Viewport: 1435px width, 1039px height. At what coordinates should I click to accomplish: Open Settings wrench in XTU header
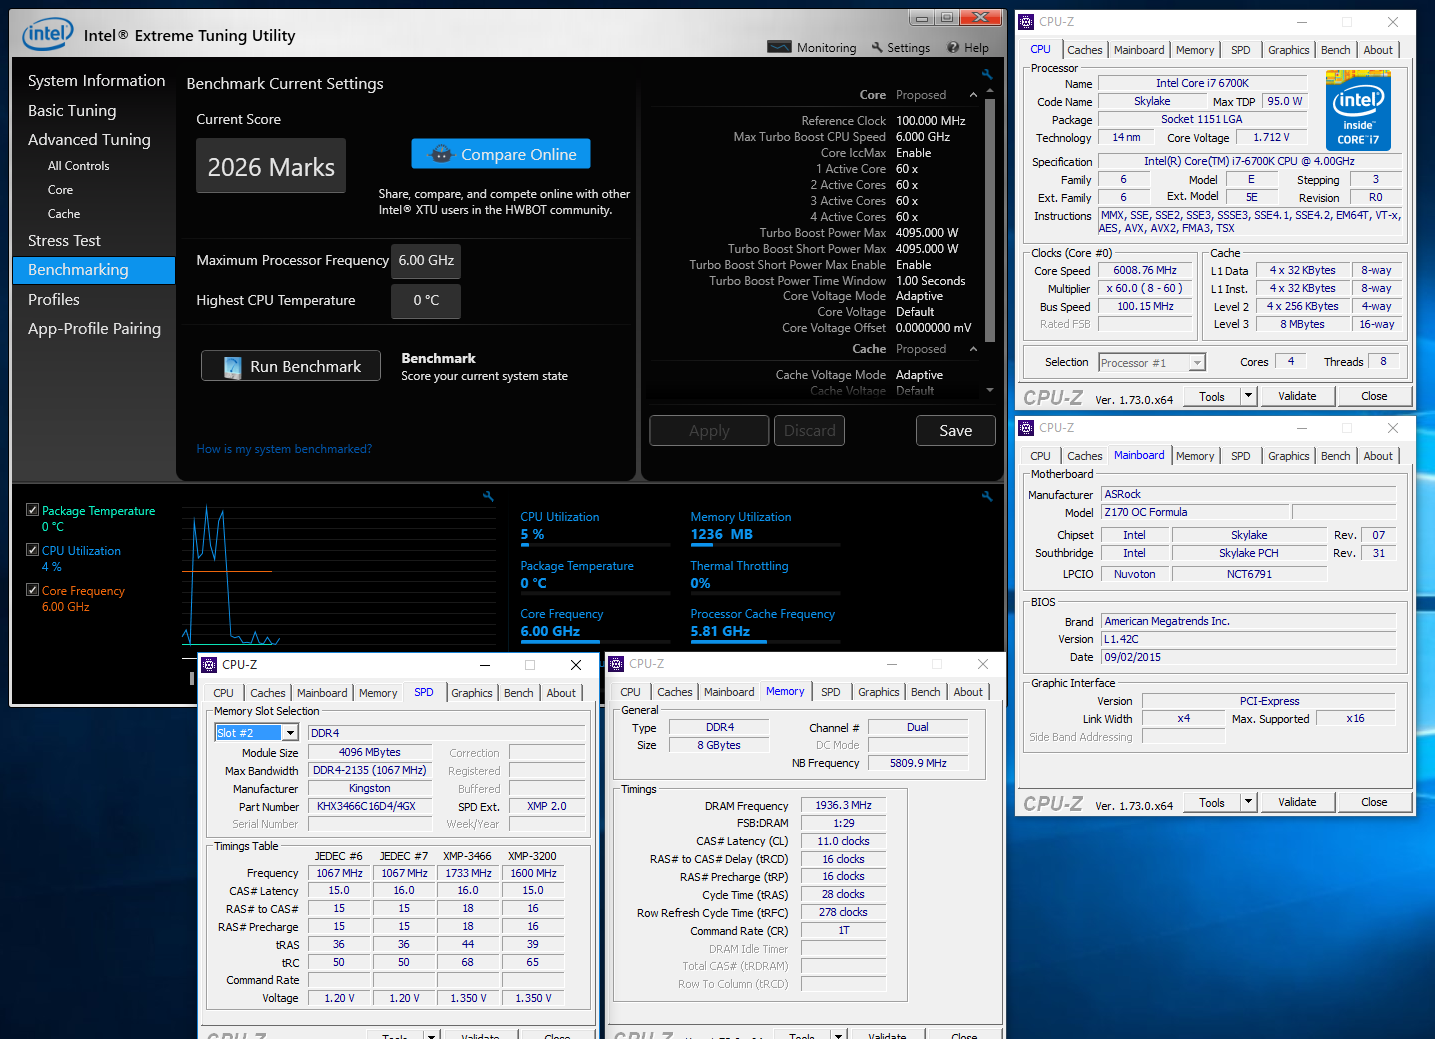(877, 47)
